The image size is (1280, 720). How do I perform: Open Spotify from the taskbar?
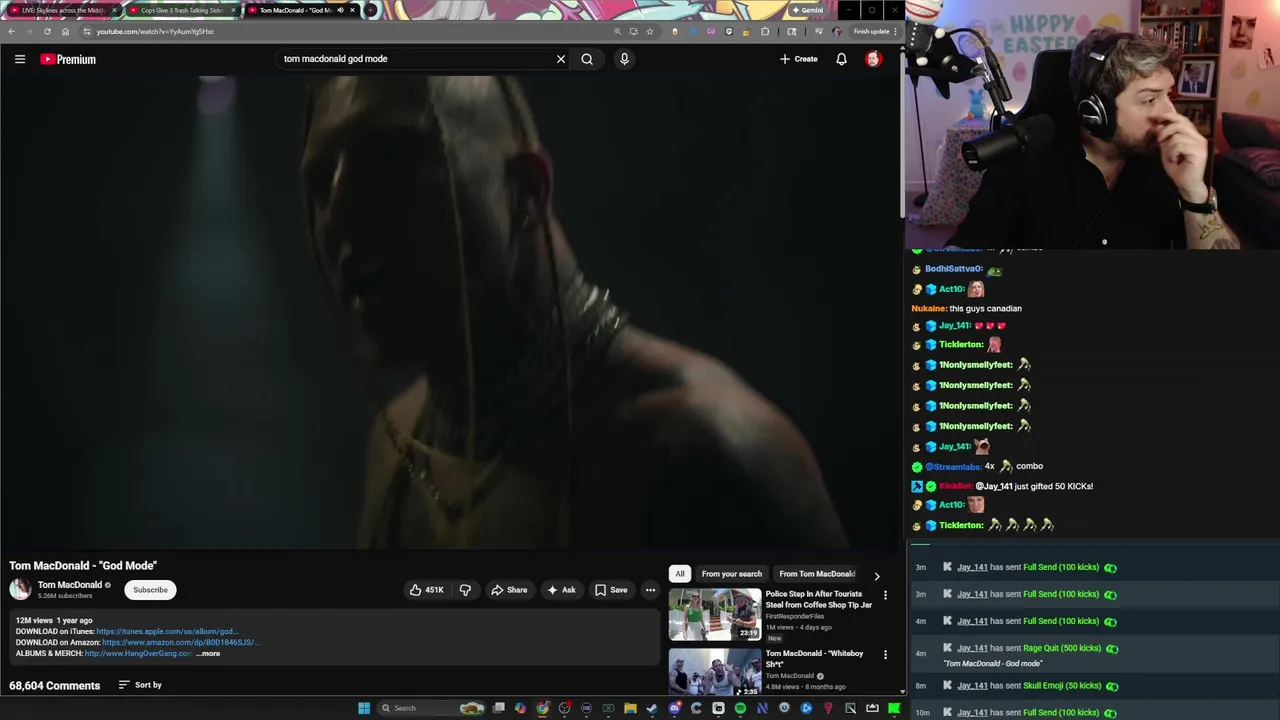coord(740,708)
